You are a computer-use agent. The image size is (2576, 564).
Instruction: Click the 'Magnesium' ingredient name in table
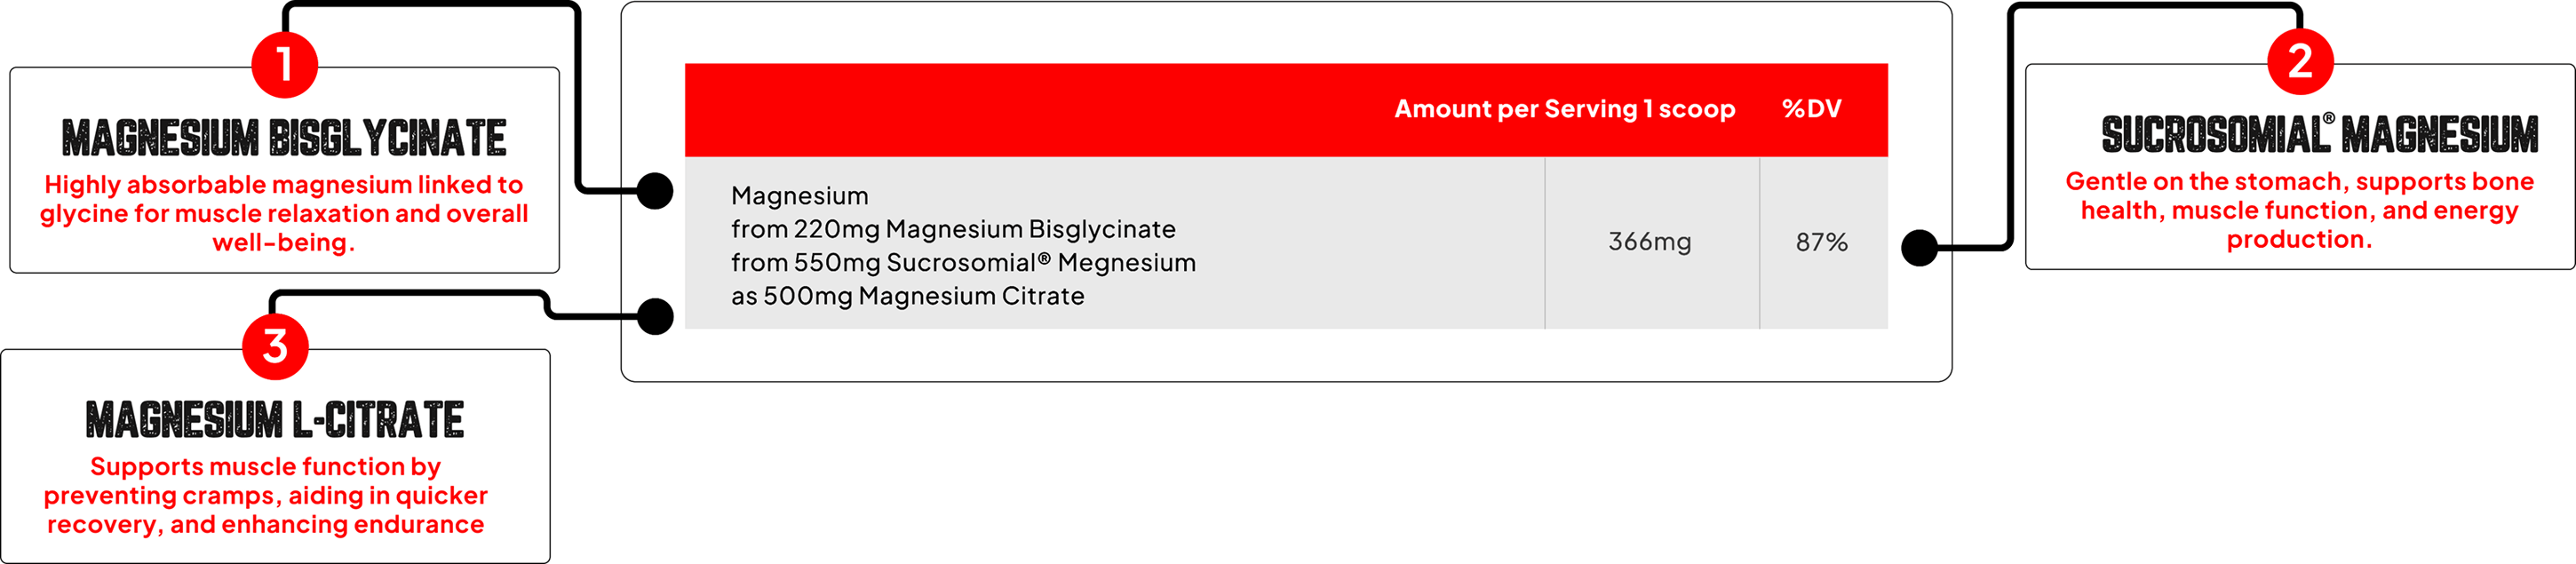800,196
